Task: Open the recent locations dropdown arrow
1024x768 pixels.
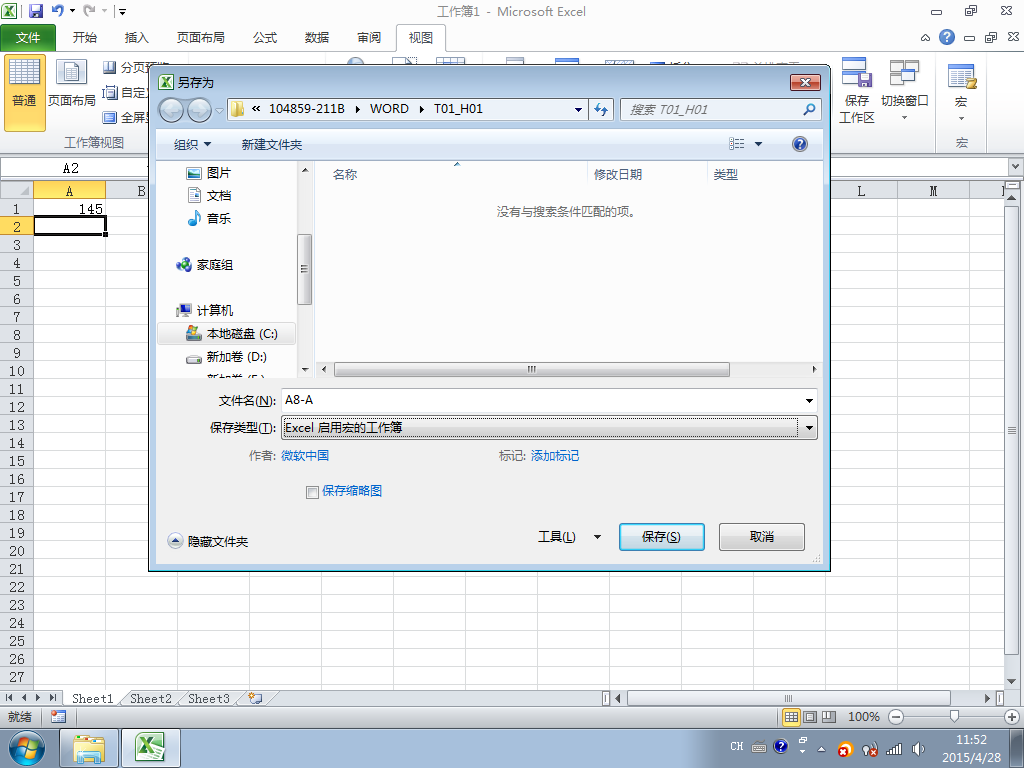Action: (x=219, y=110)
